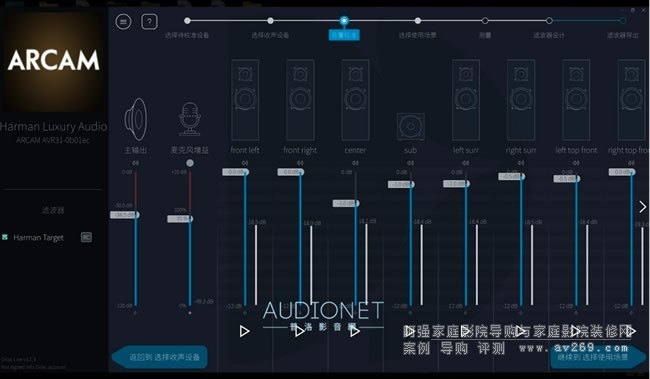Toggle the Harman Target checkbox
Image resolution: width=650 pixels, height=379 pixels.
click(x=5, y=237)
